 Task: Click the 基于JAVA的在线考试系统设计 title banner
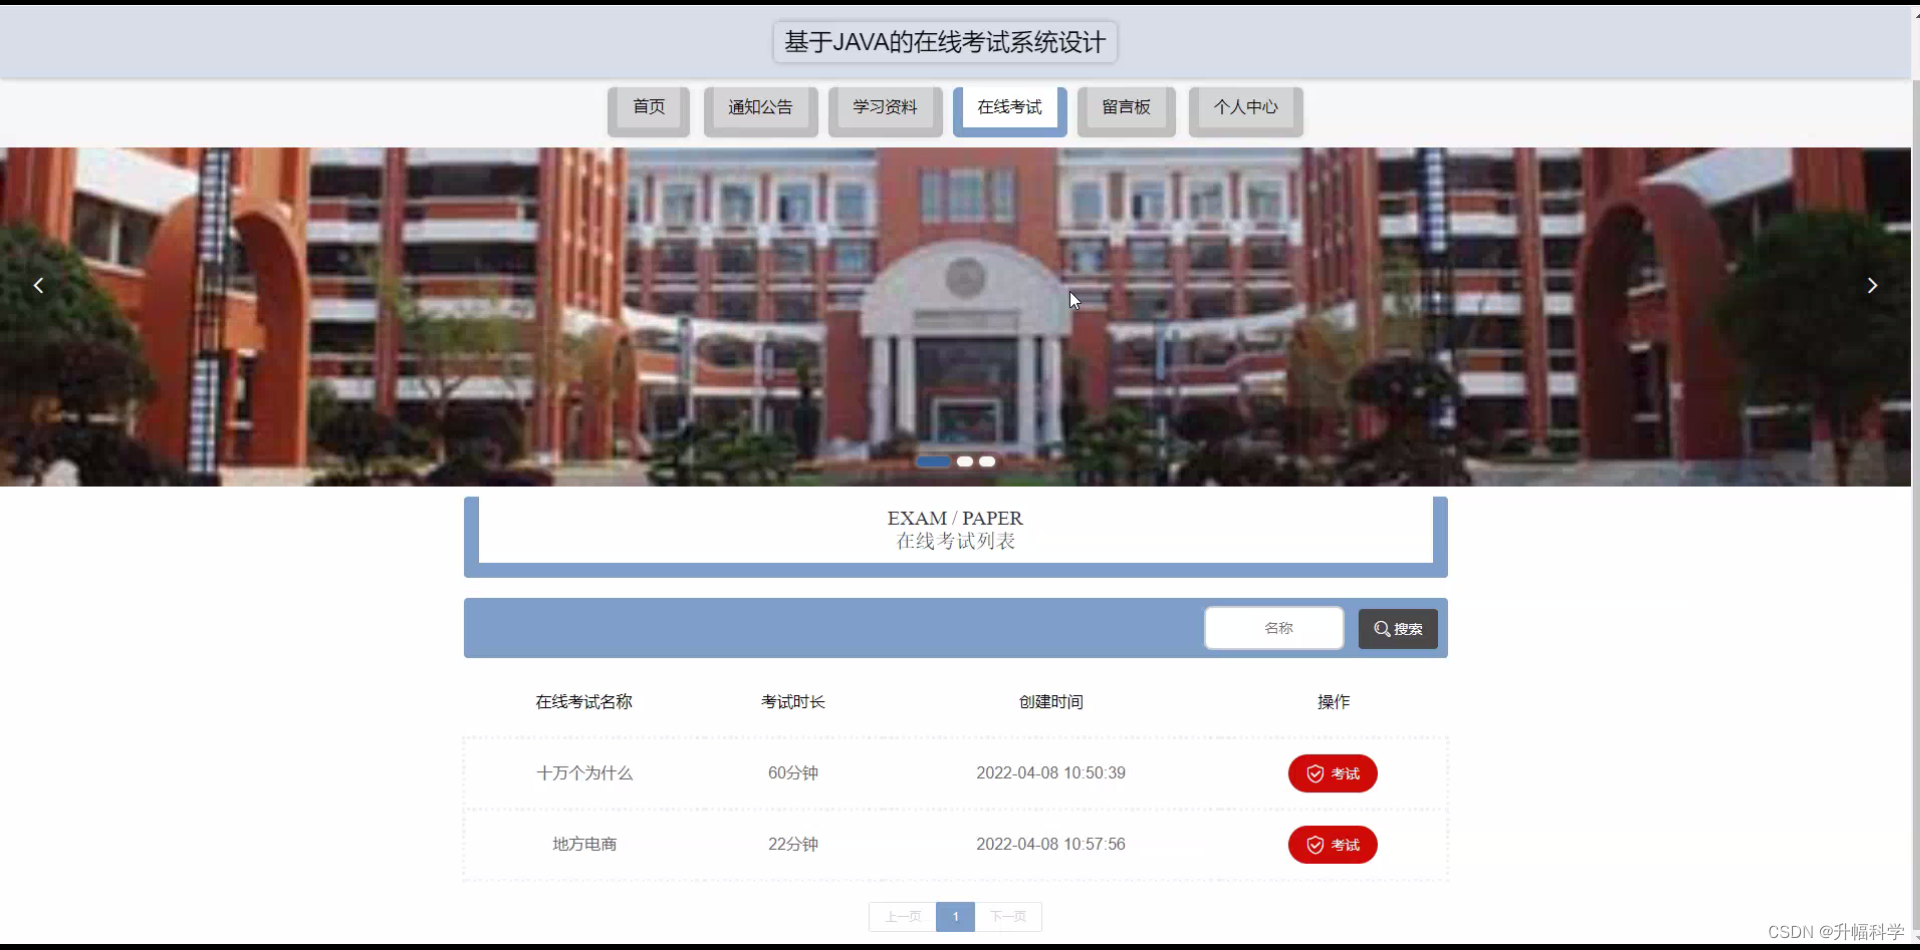click(944, 42)
